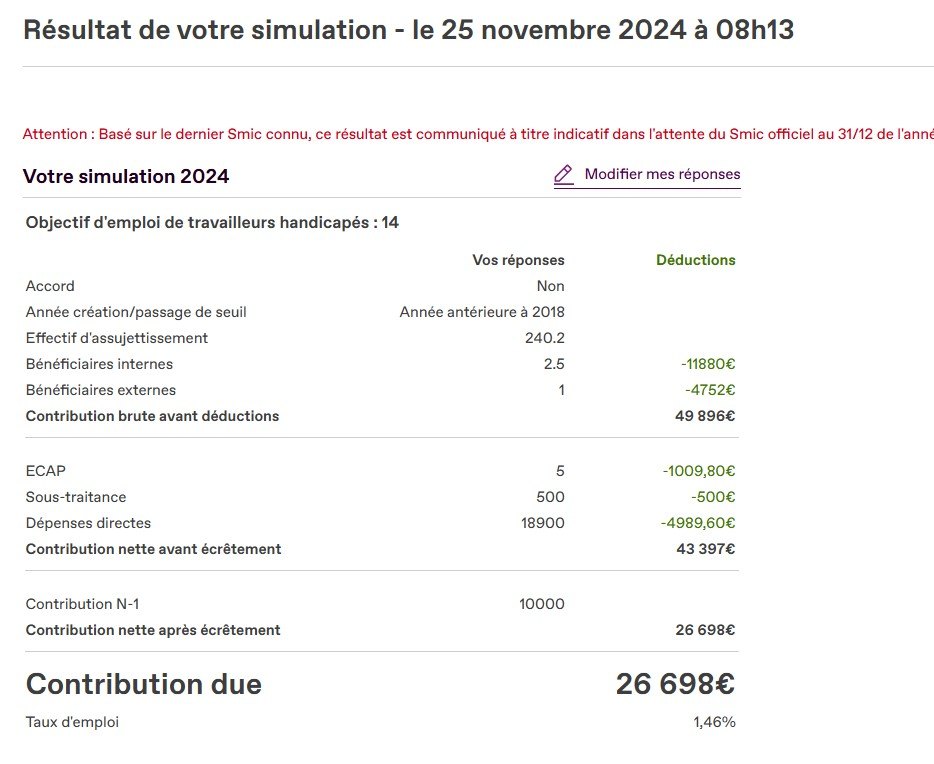
Task: Click the -1009,80€ ECAP deduction
Action: [x=698, y=471]
